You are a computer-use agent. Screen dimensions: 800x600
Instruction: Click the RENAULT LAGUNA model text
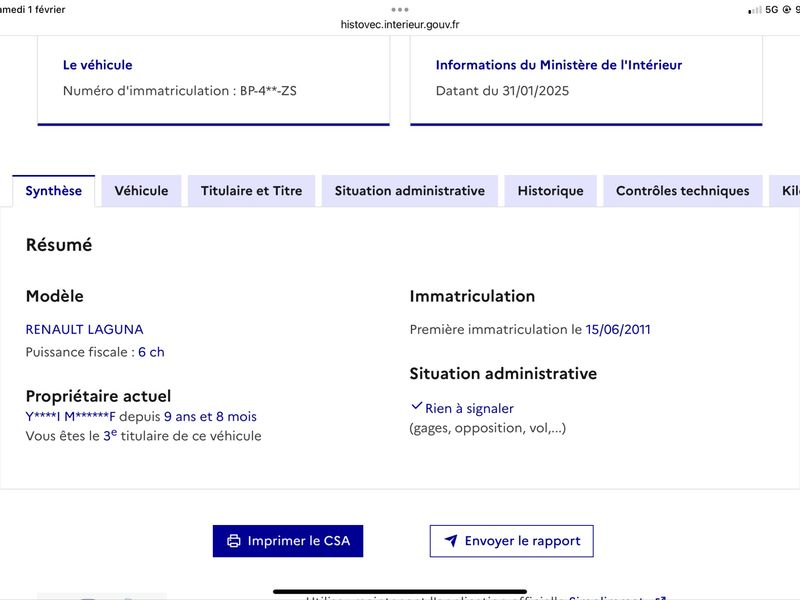(85, 330)
